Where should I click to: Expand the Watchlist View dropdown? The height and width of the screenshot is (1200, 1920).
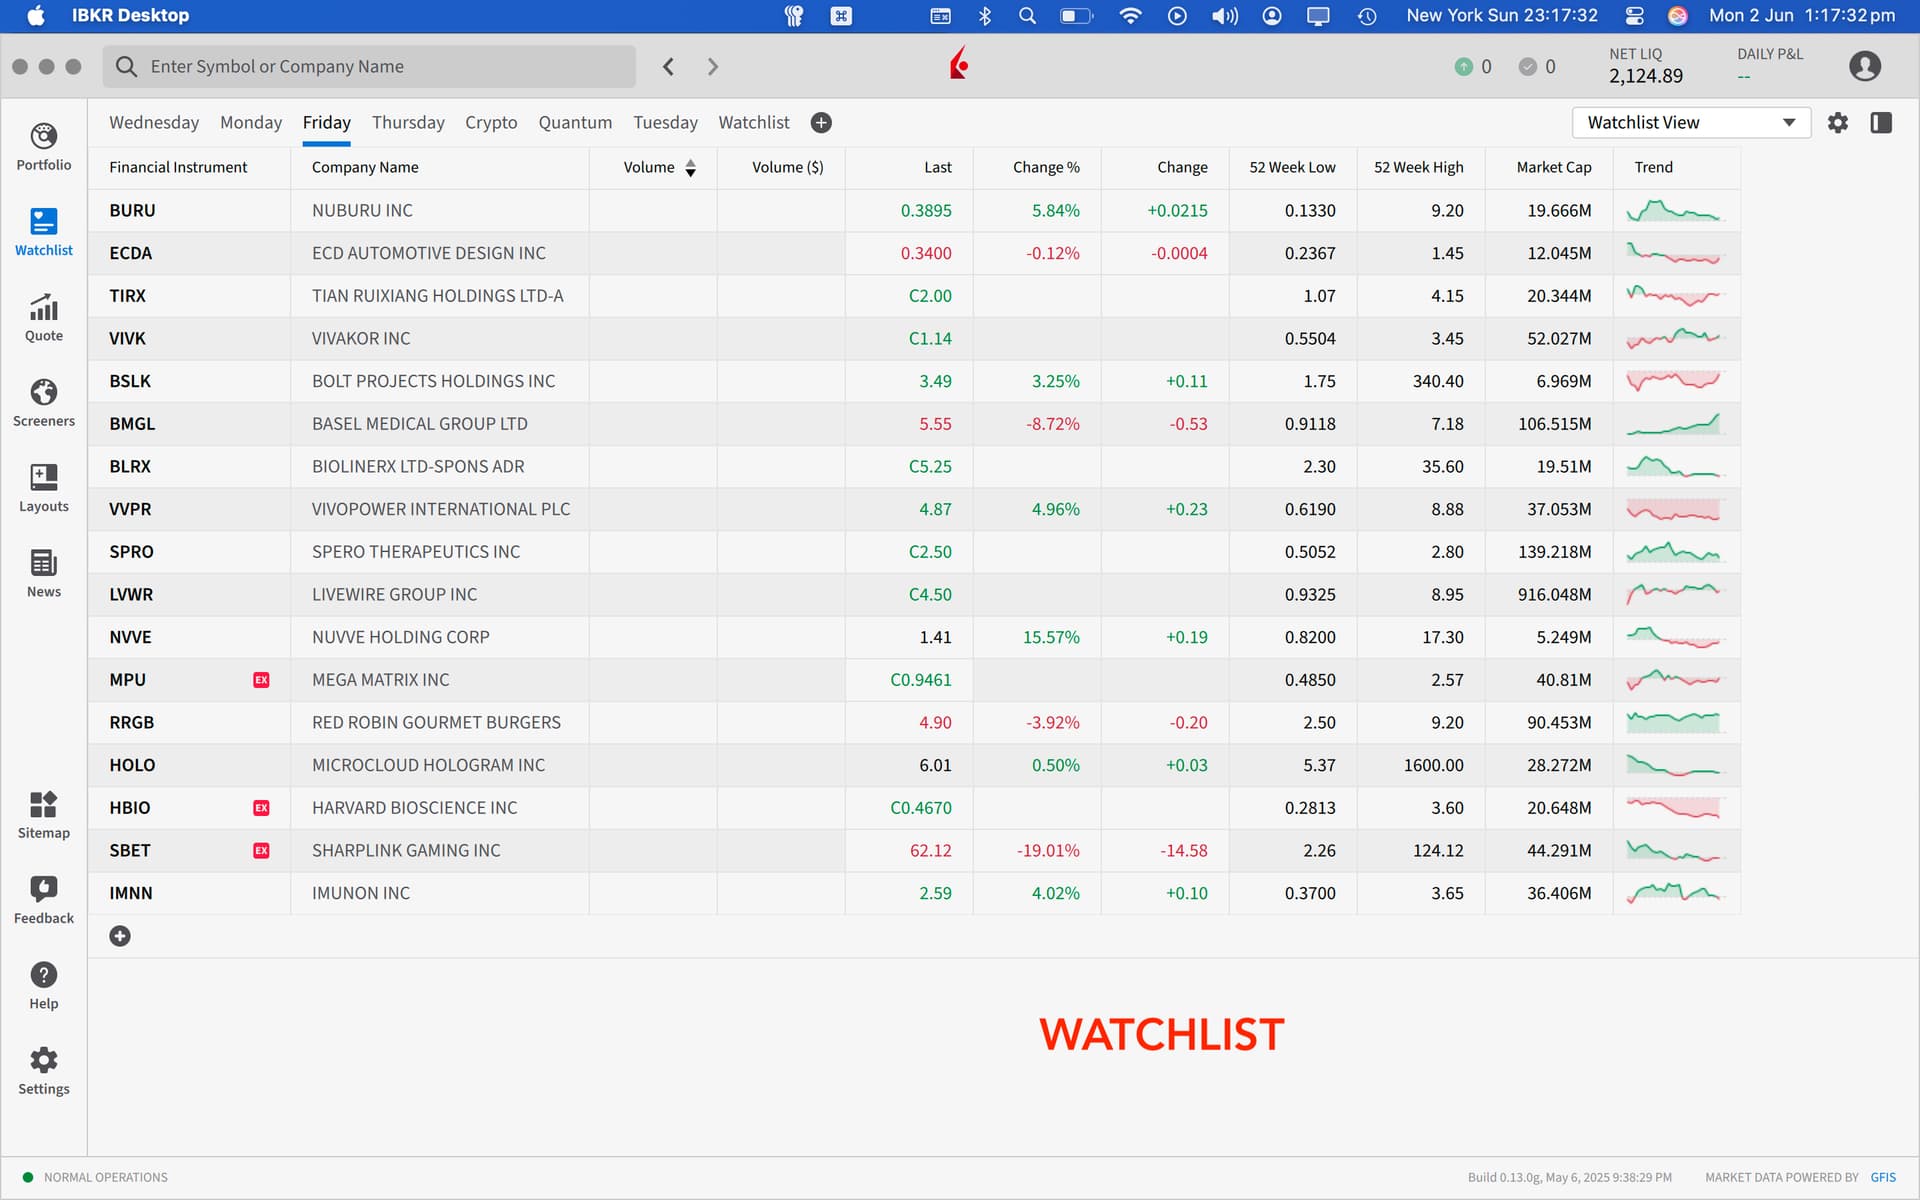pos(1691,123)
